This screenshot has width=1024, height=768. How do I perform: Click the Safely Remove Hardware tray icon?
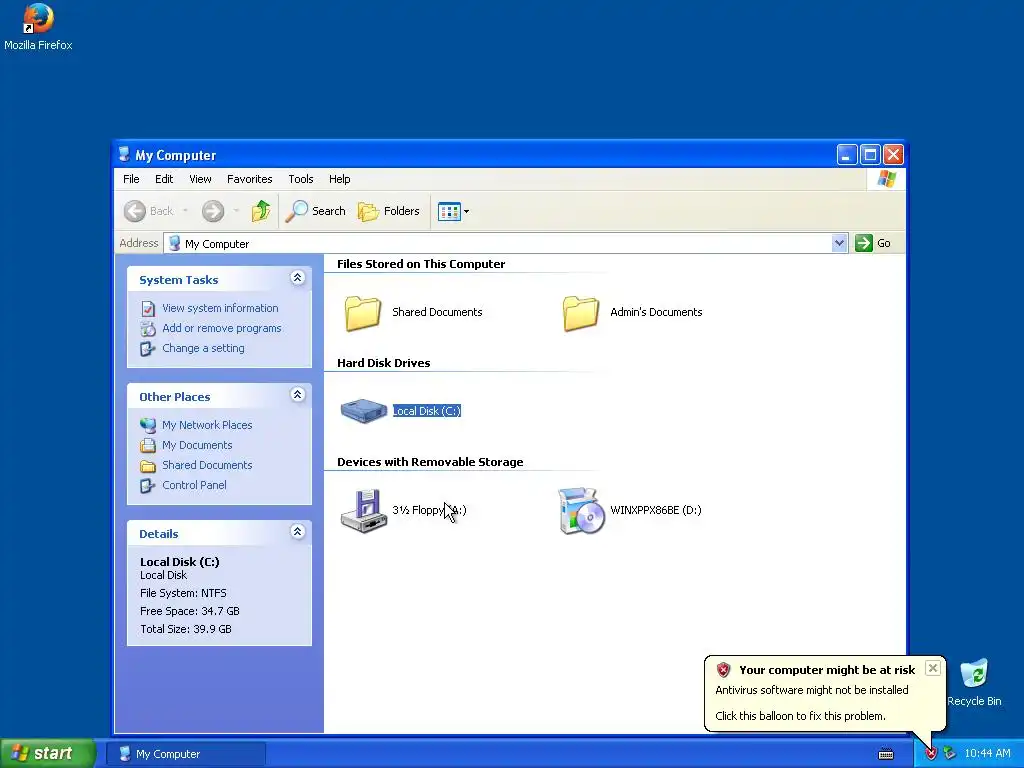point(949,754)
